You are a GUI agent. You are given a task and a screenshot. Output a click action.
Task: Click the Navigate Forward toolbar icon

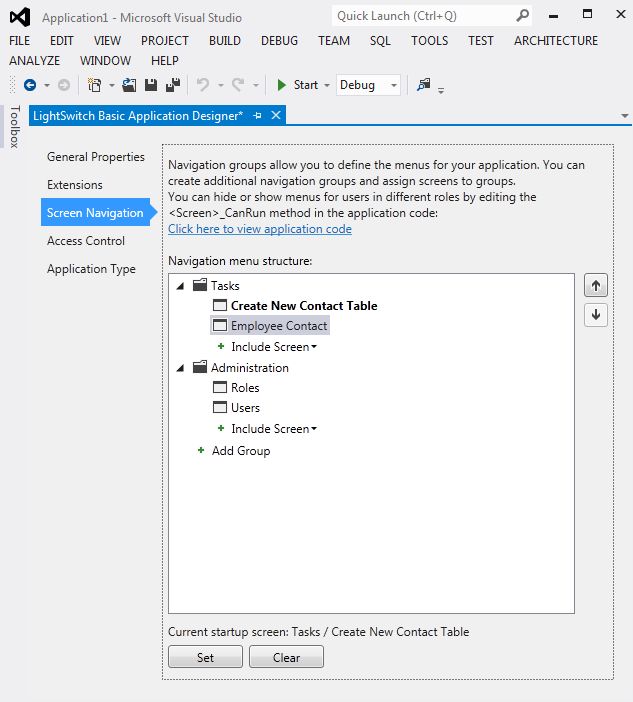(64, 85)
